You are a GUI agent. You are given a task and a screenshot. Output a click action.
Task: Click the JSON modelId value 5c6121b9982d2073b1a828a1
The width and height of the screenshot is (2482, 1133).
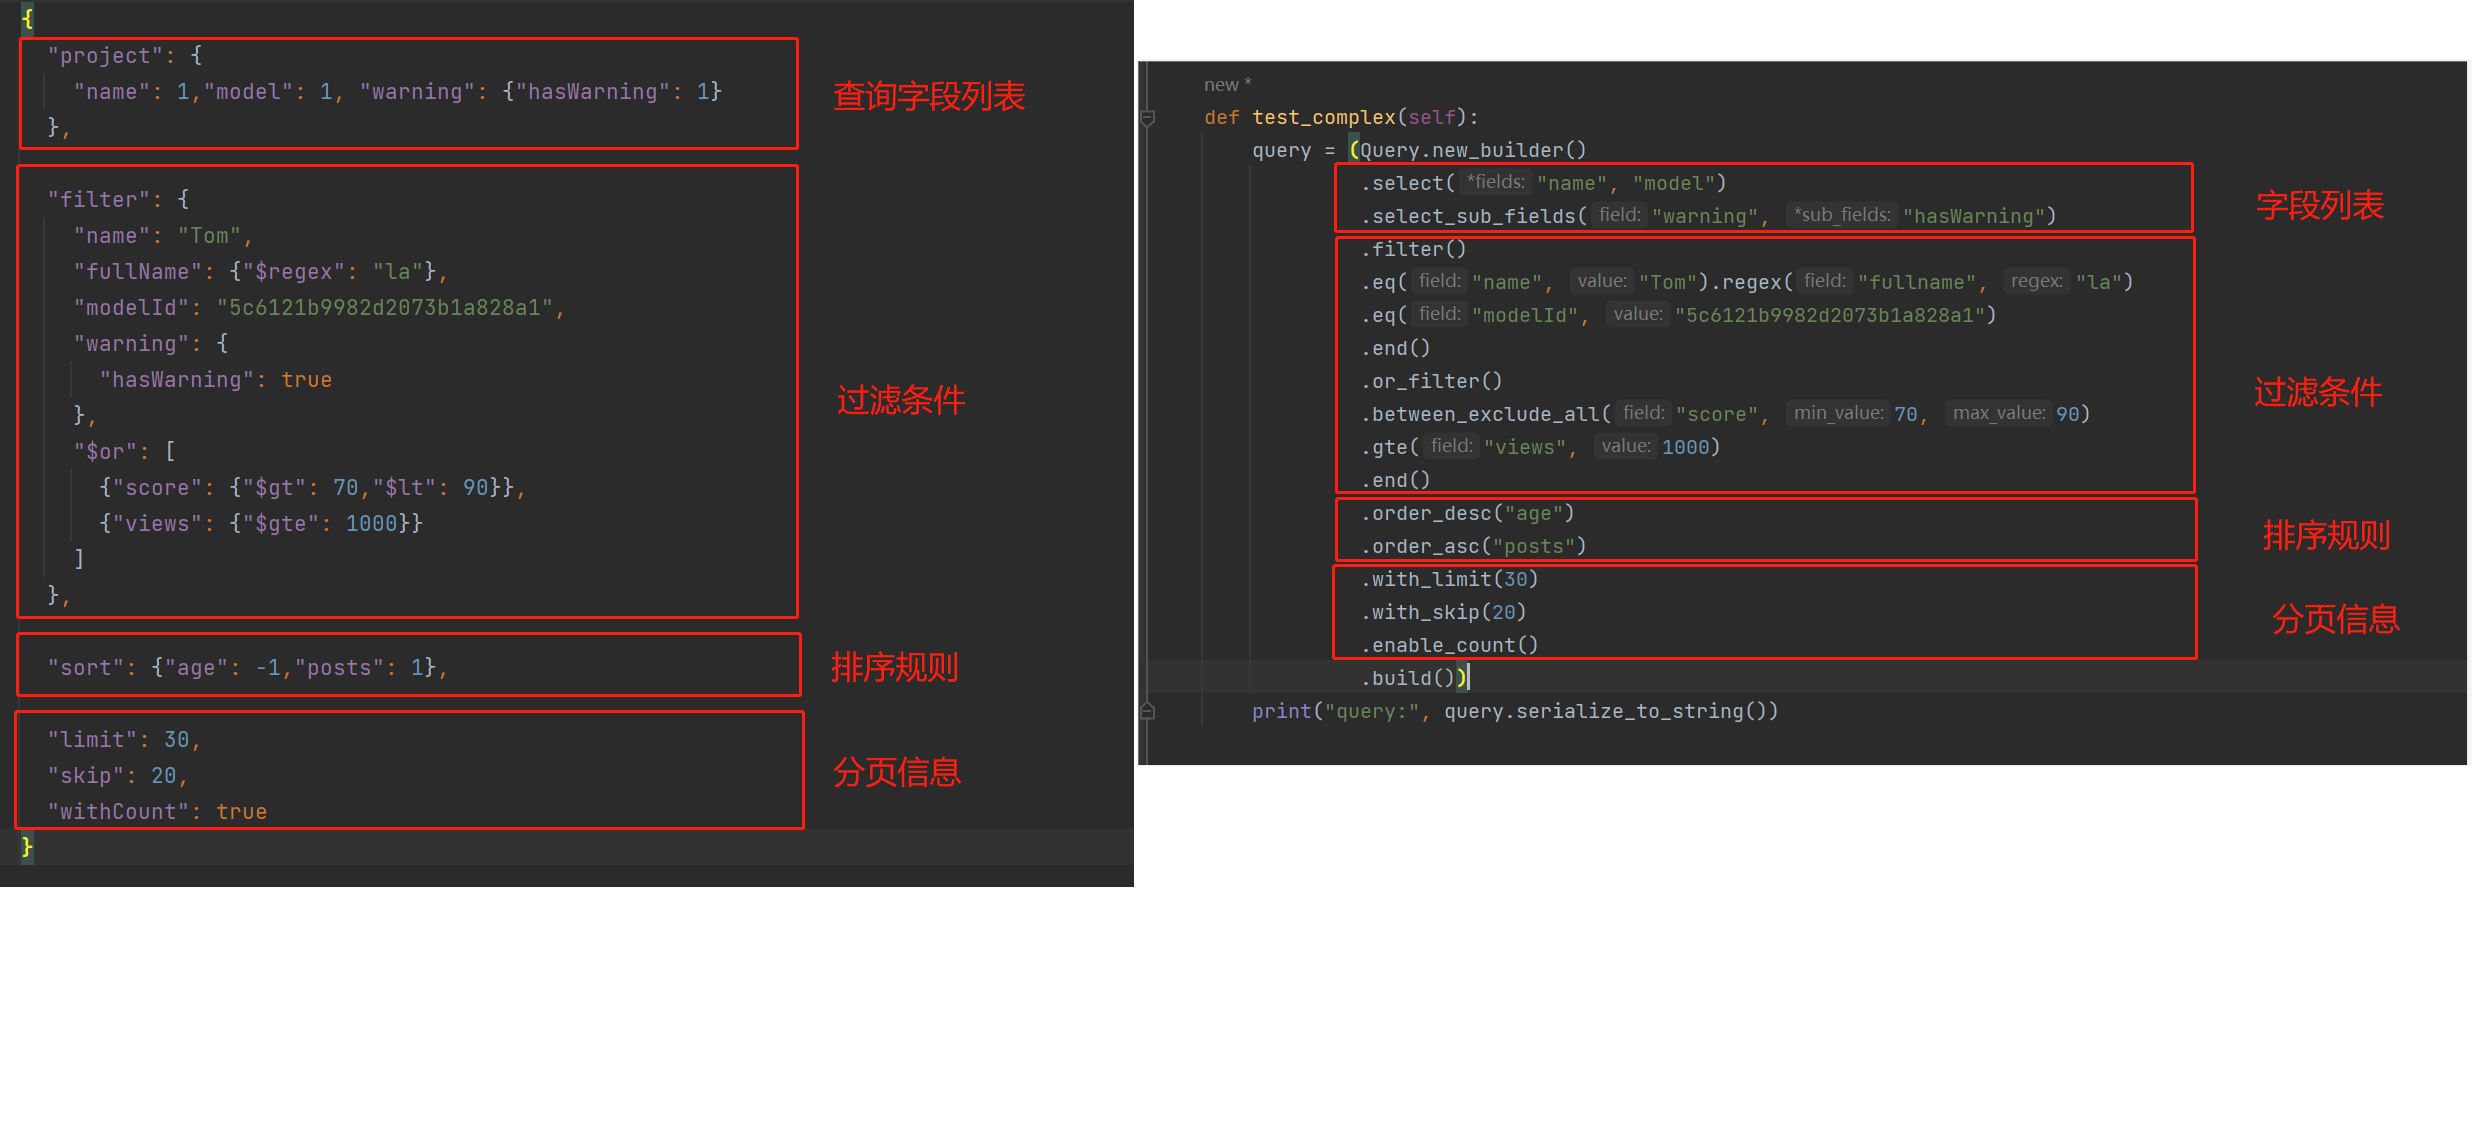click(385, 308)
